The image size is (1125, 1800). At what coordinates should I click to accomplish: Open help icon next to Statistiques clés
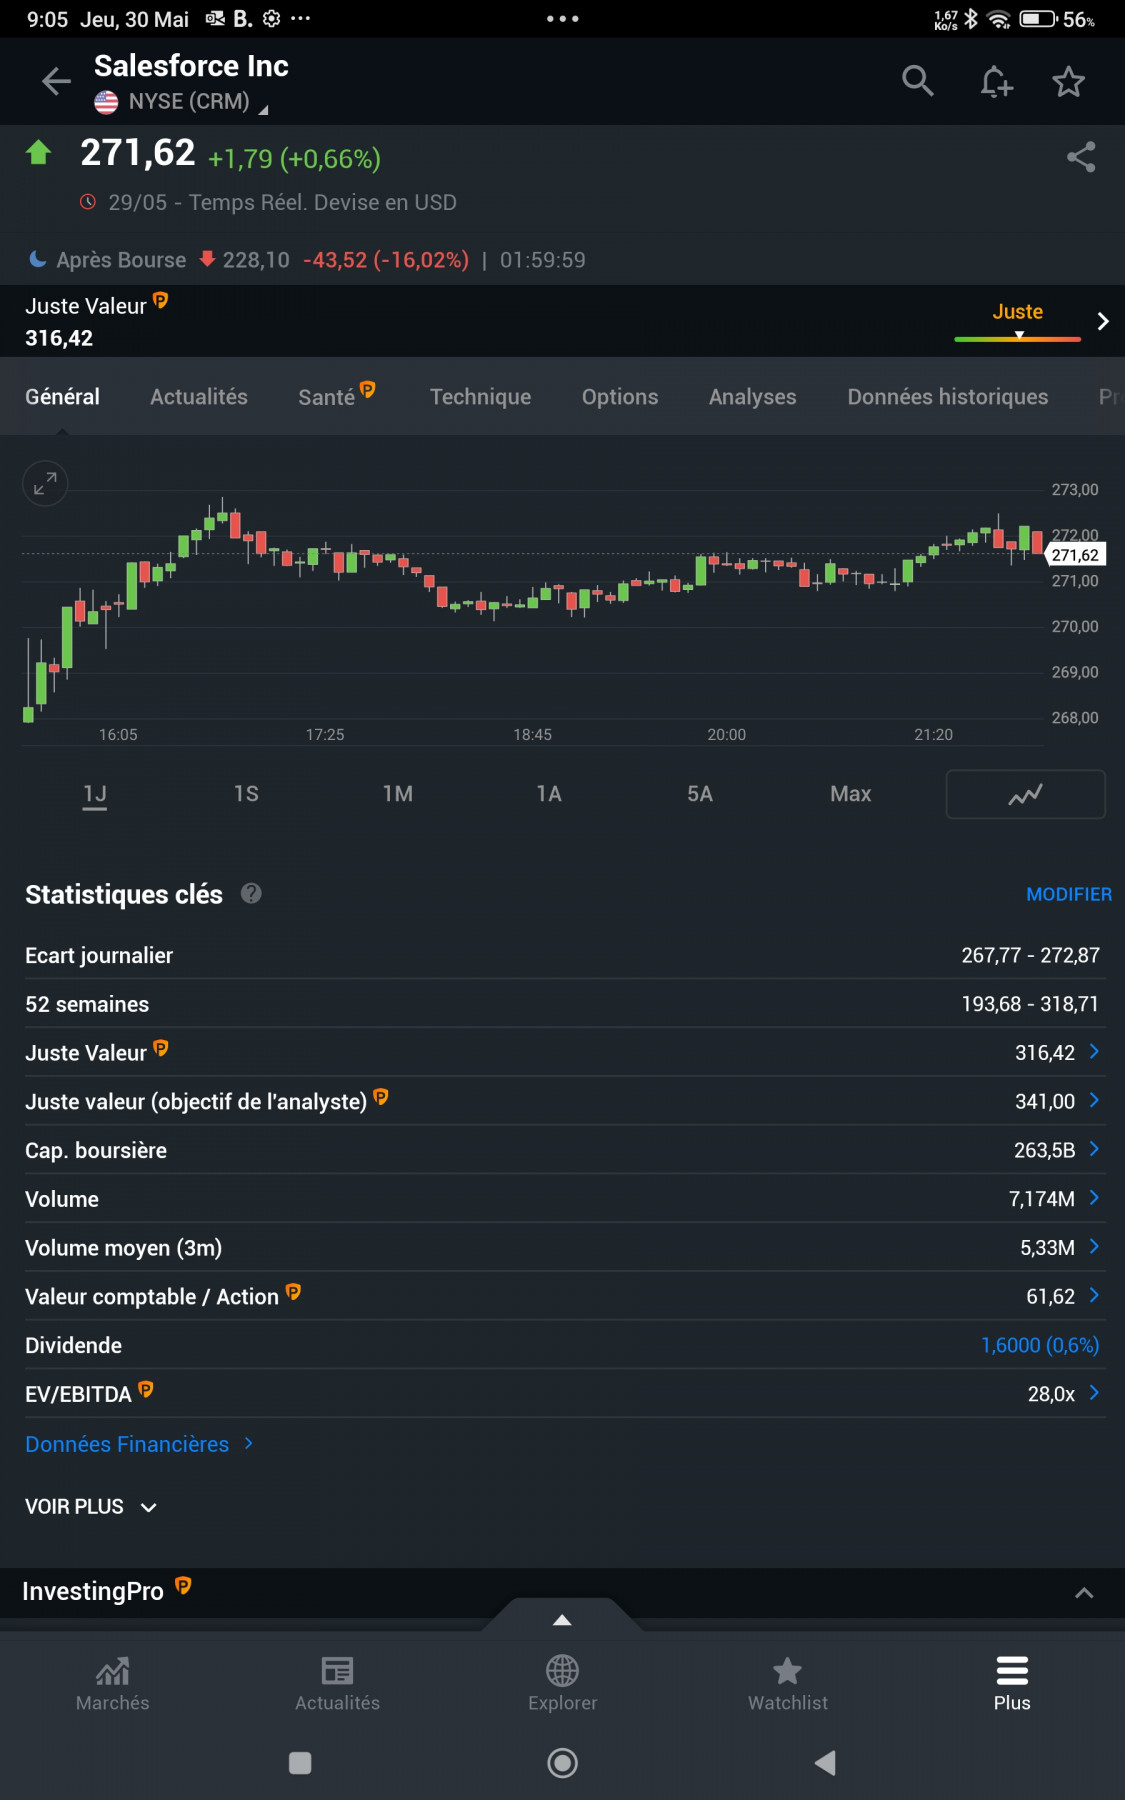coord(251,894)
